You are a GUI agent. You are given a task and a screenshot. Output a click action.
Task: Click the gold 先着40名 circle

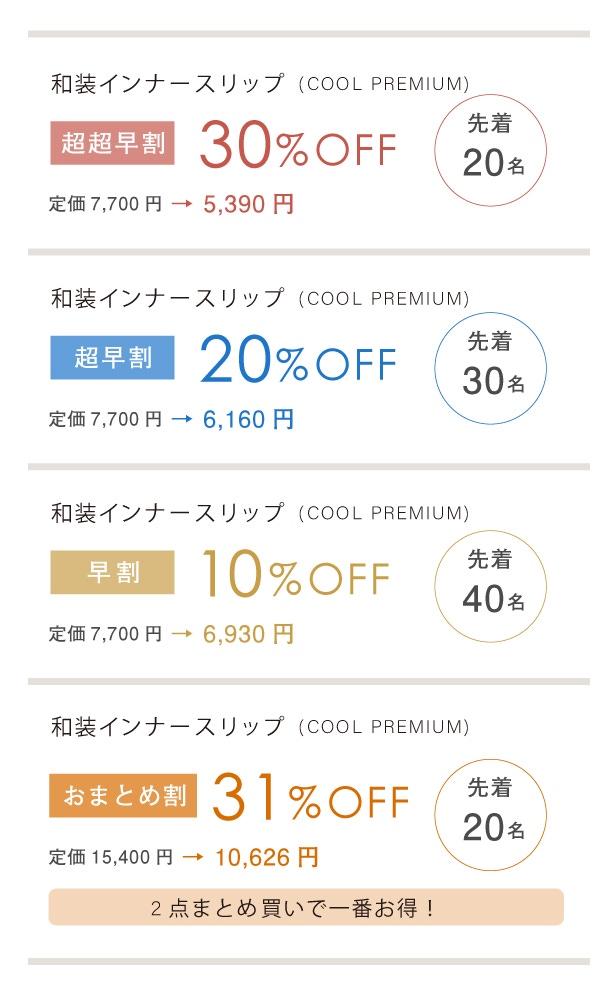[x=491, y=586]
